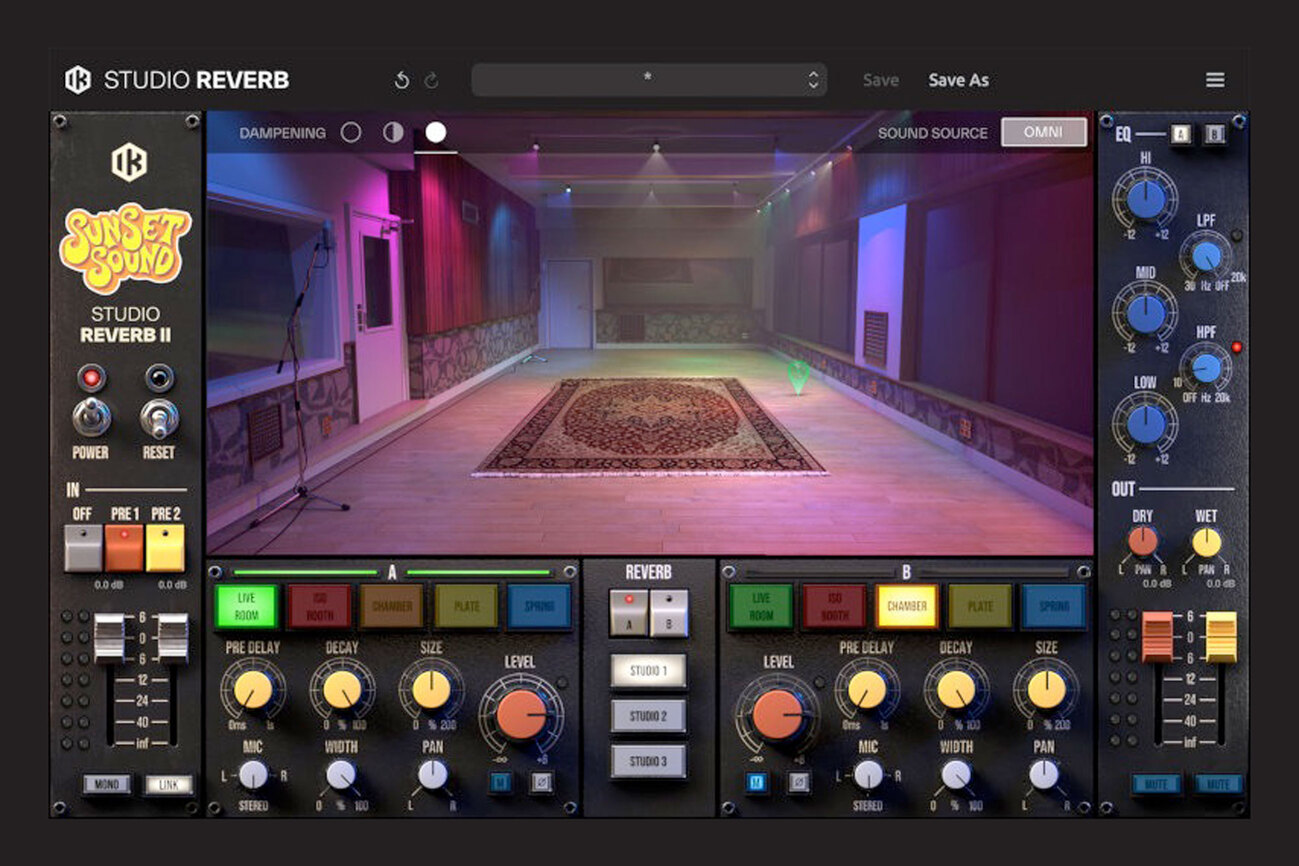Select EQ slot A button
Screen dimensions: 1299x866
(x=1181, y=135)
